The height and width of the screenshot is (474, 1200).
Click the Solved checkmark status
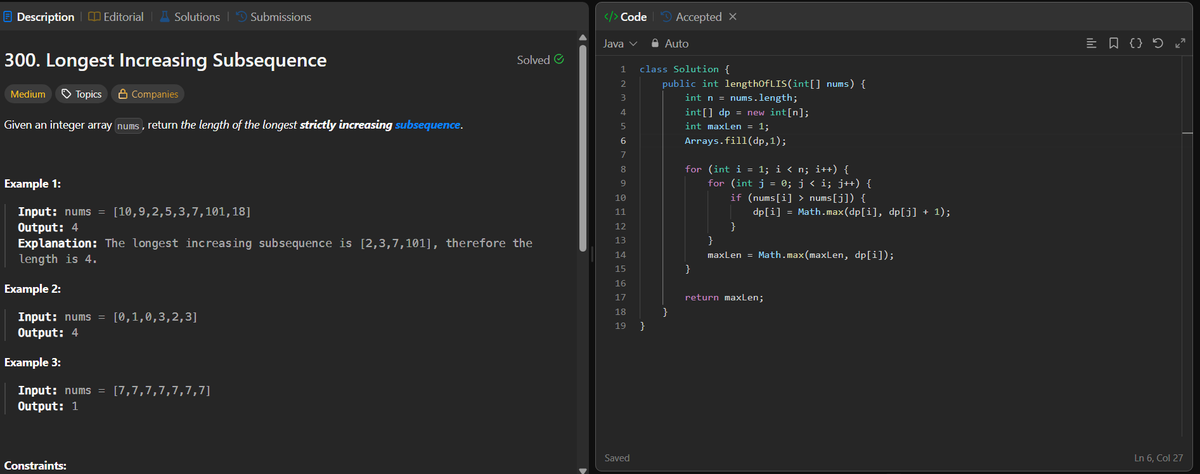point(540,60)
